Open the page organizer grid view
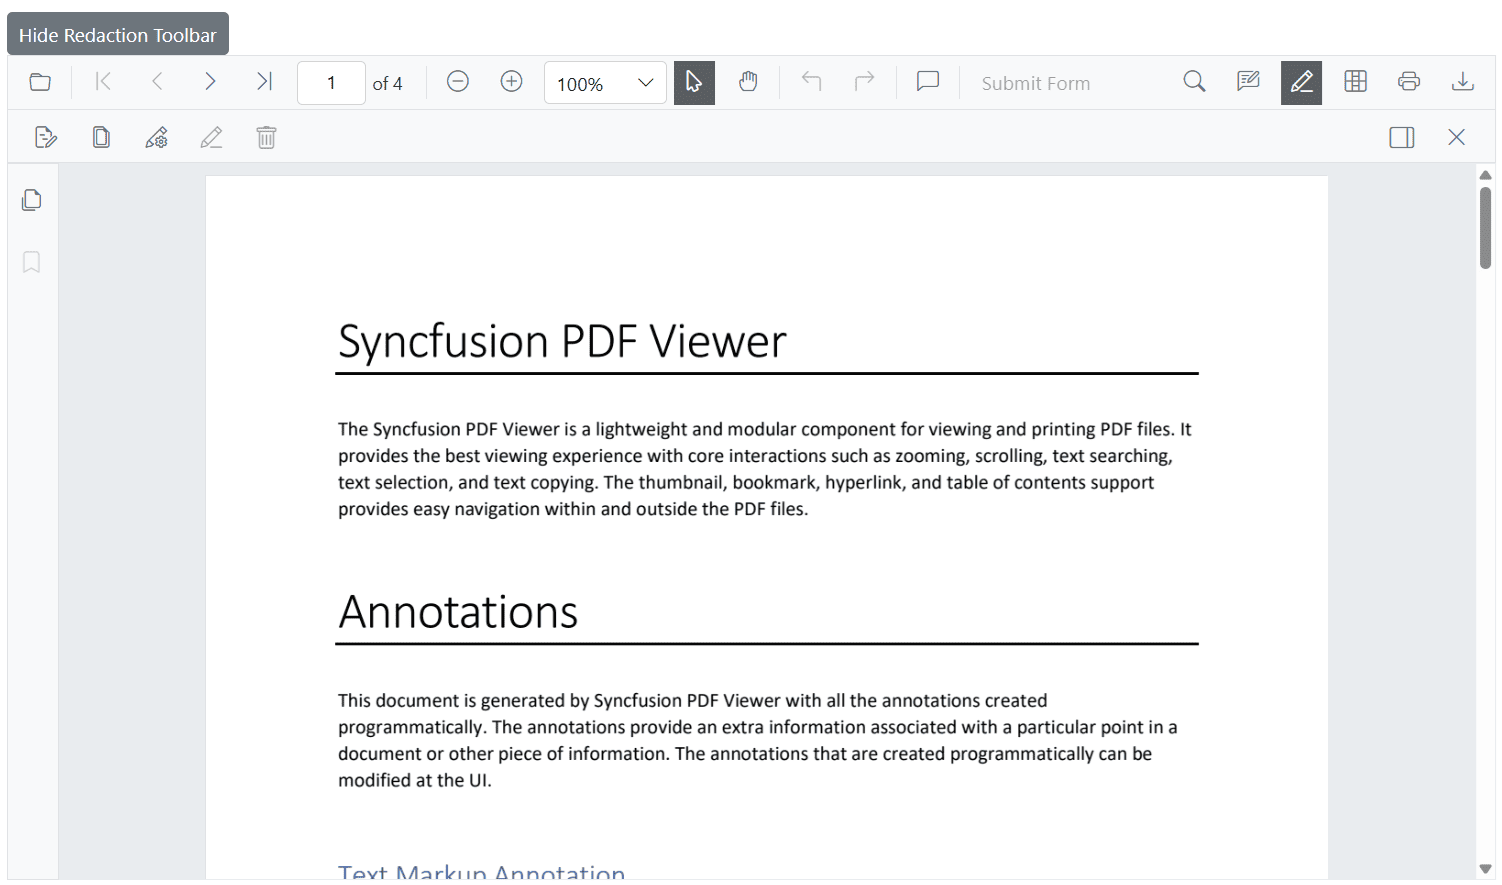Screen dimensions: 1502x885 pyautogui.click(x=1355, y=82)
